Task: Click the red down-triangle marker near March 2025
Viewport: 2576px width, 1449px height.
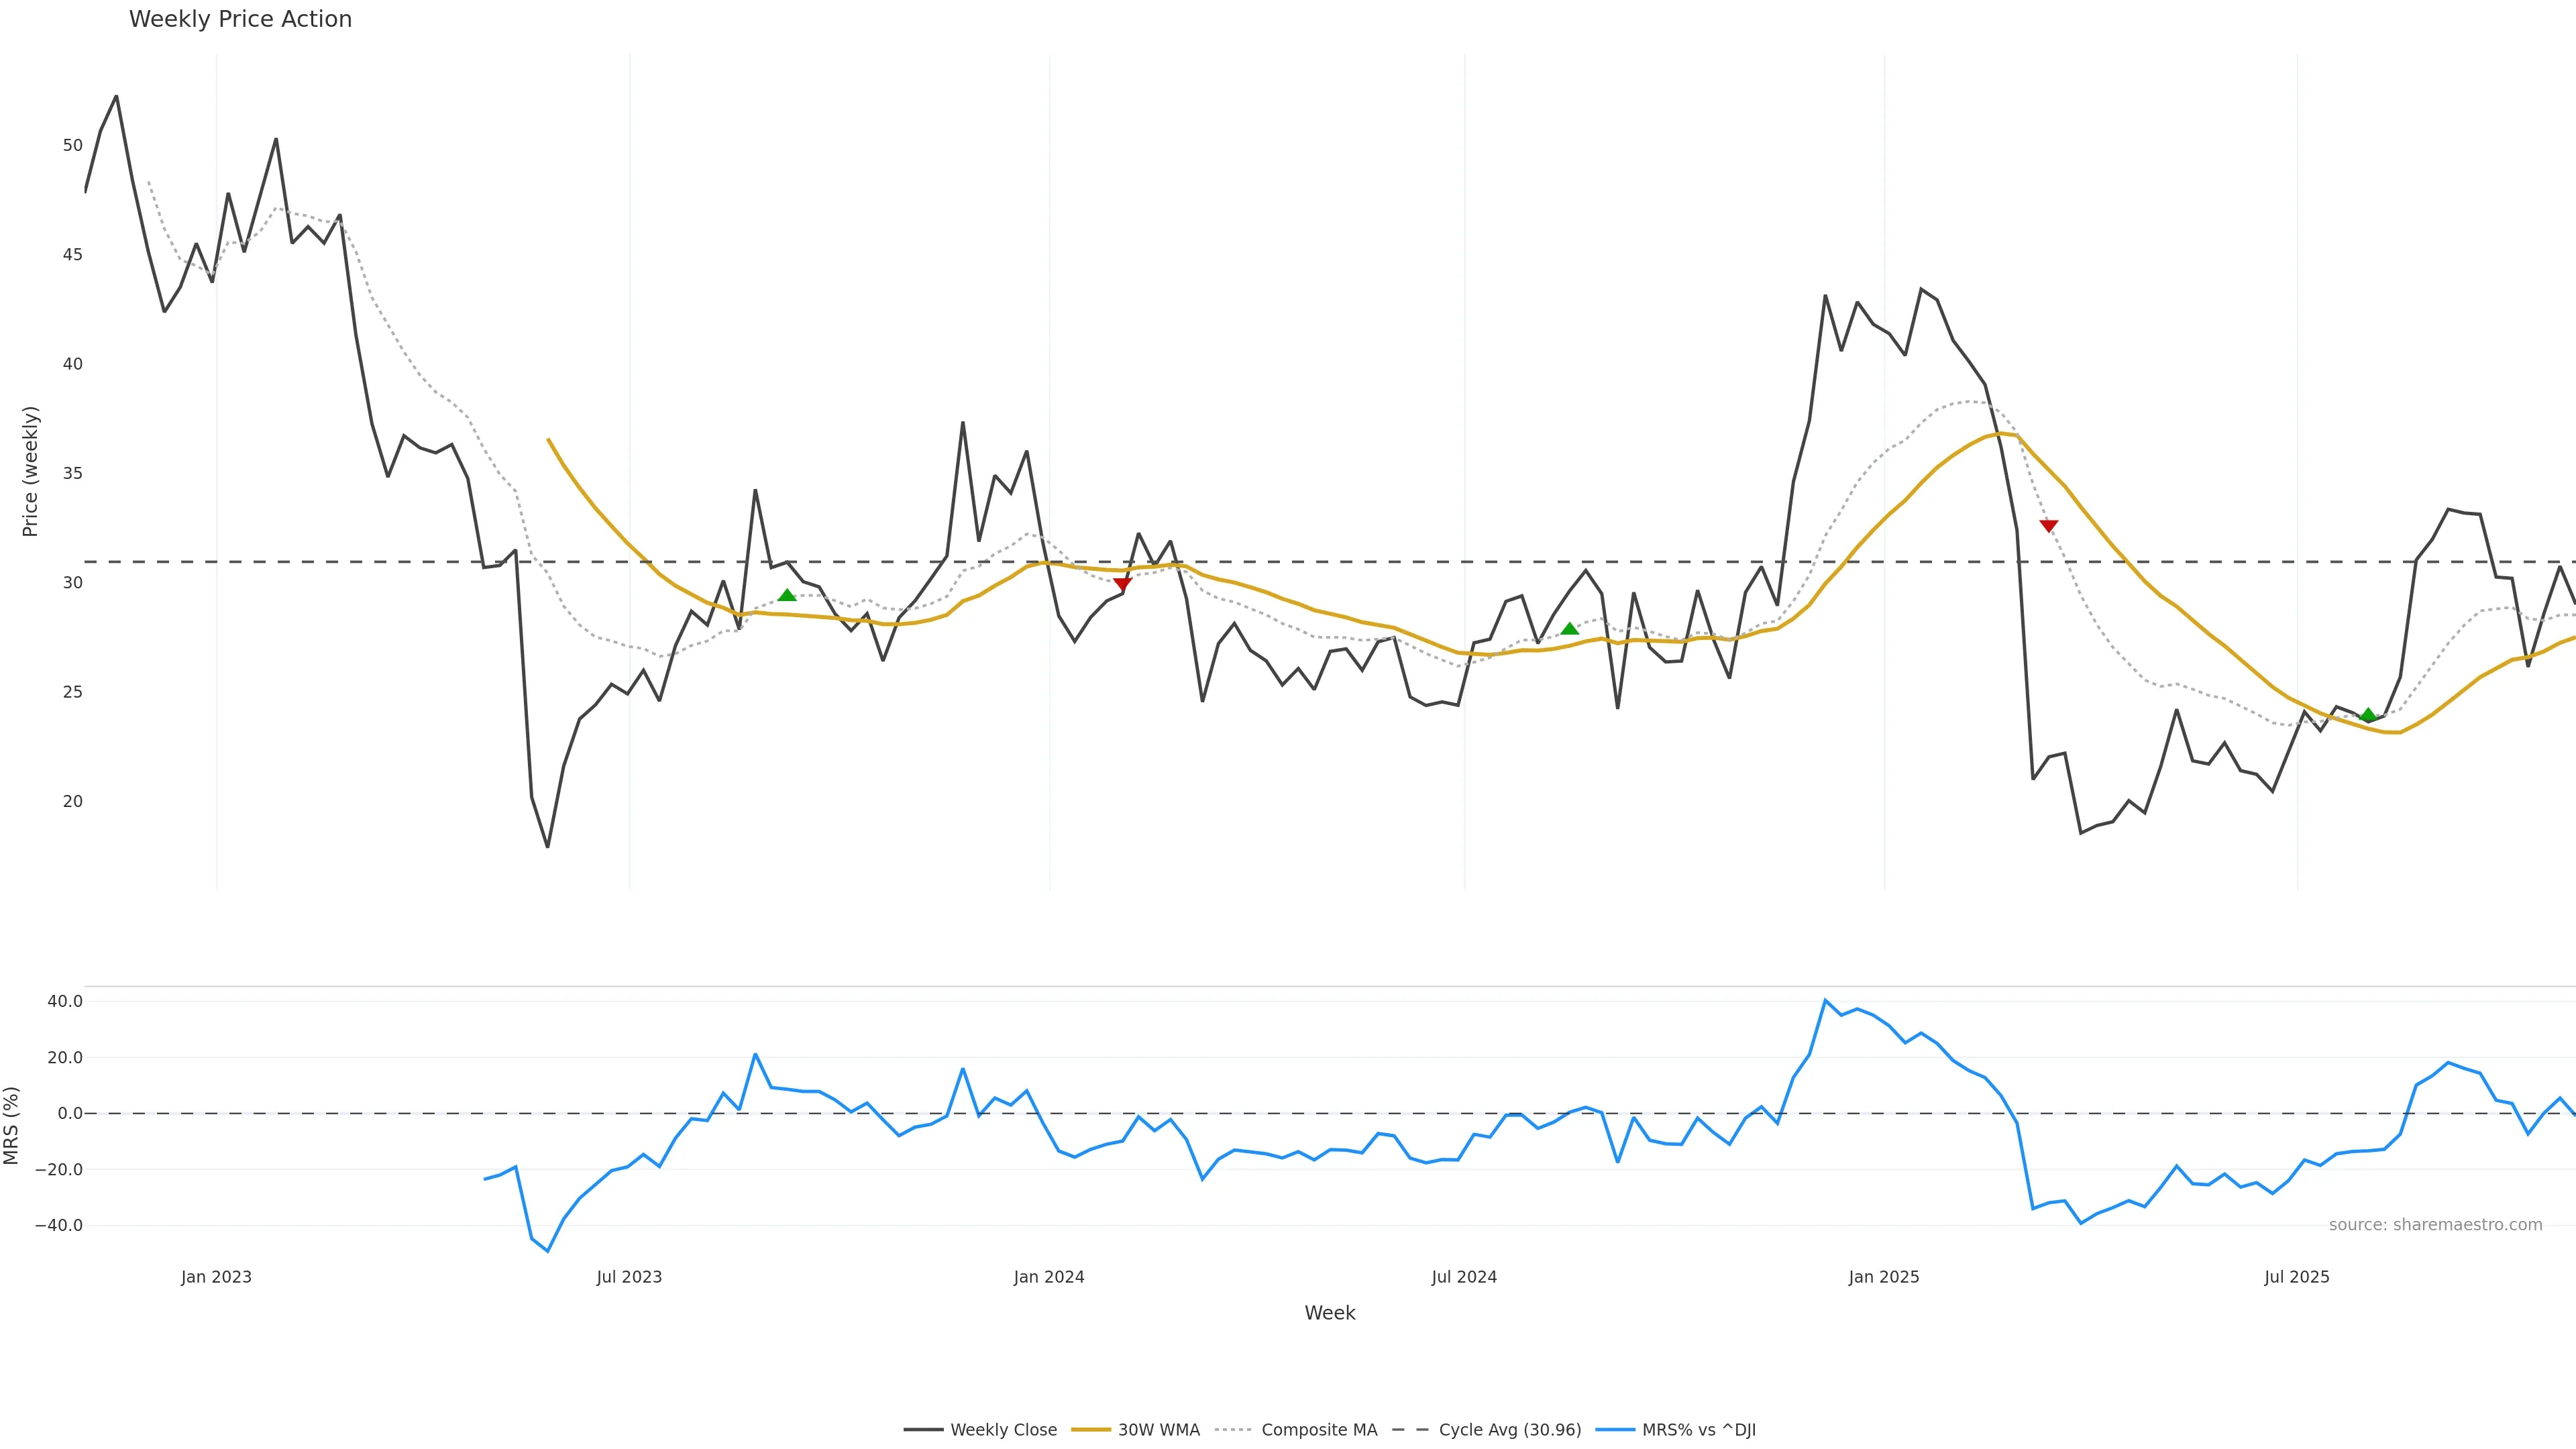Action: click(x=2048, y=526)
